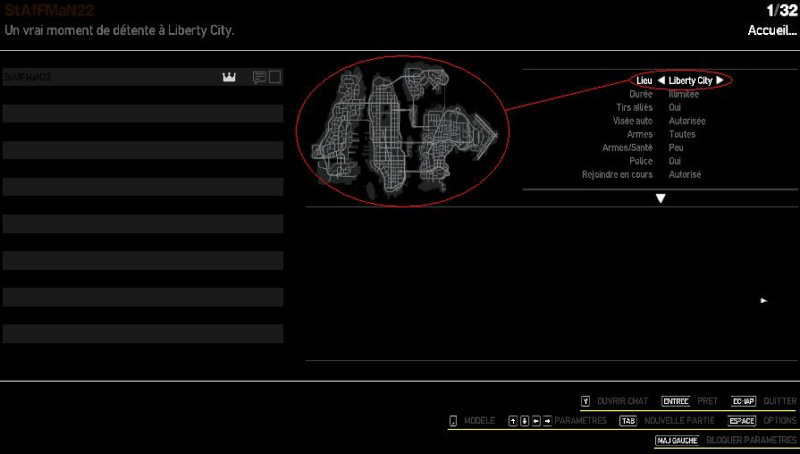This screenshot has height=454, width=800.
Task: Expand settings list with the down arrow
Action: coord(660,198)
